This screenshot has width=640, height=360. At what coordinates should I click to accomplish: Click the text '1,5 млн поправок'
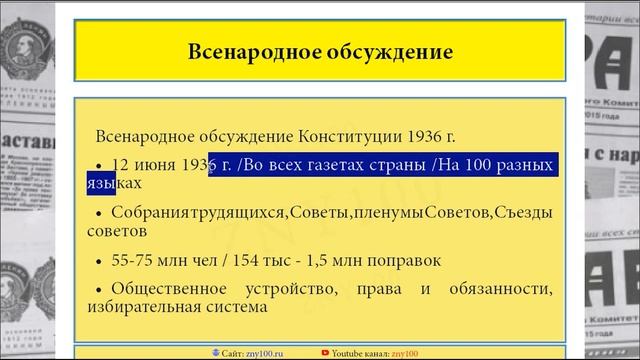373,260
